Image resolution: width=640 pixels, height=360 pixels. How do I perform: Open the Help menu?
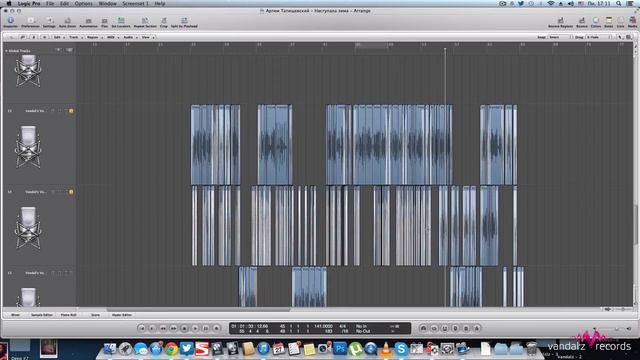(160, 3)
